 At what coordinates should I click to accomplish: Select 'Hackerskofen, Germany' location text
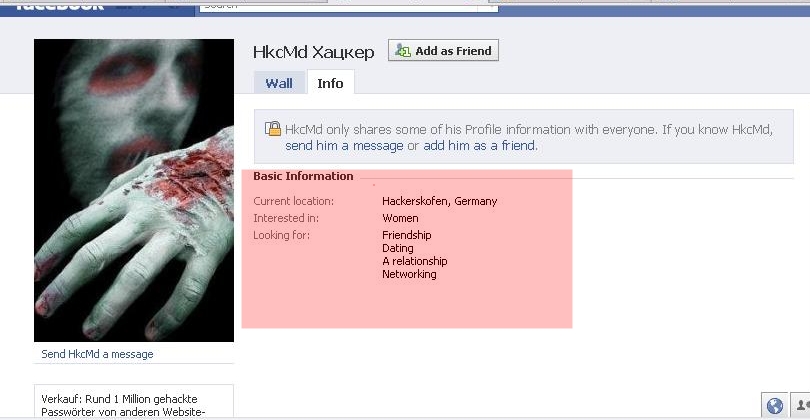pos(440,201)
